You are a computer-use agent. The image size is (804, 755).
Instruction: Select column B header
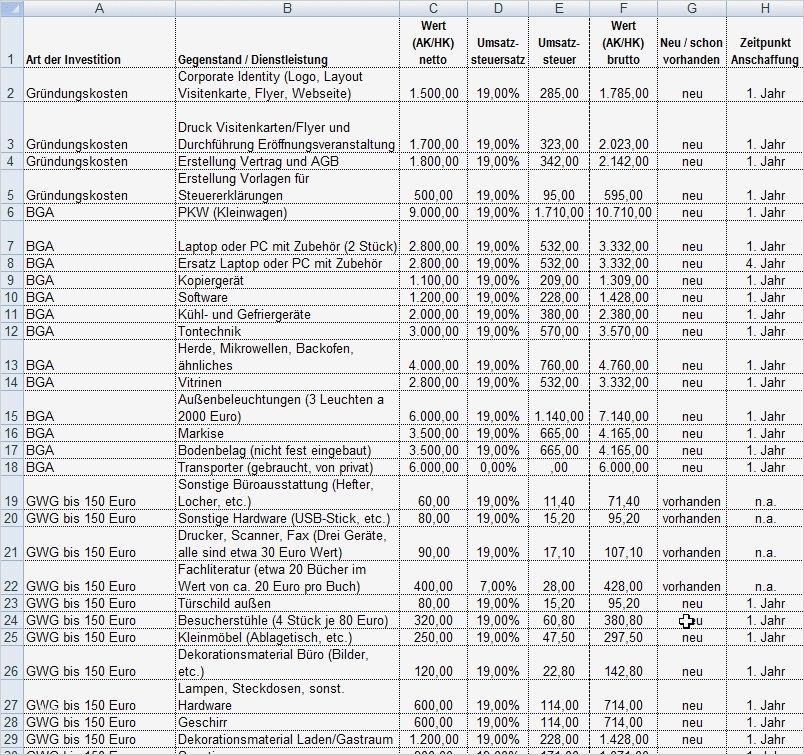287,8
